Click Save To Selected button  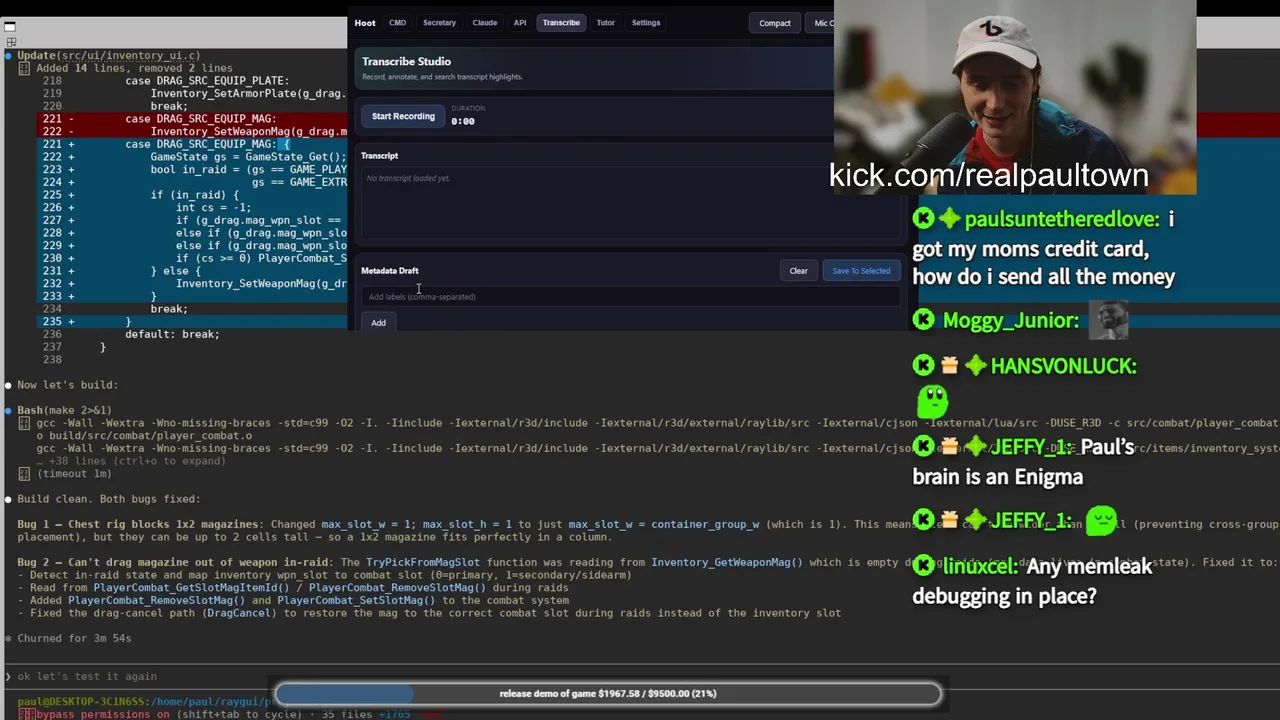(x=861, y=270)
